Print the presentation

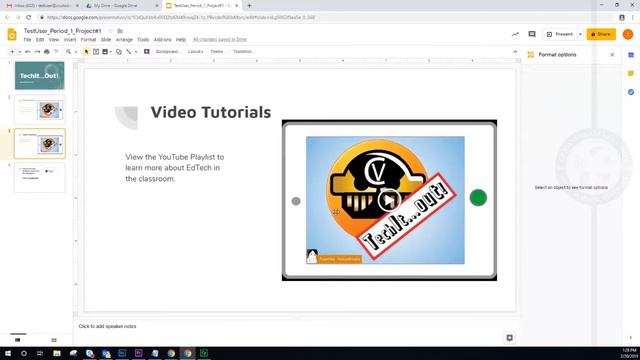[47, 52]
